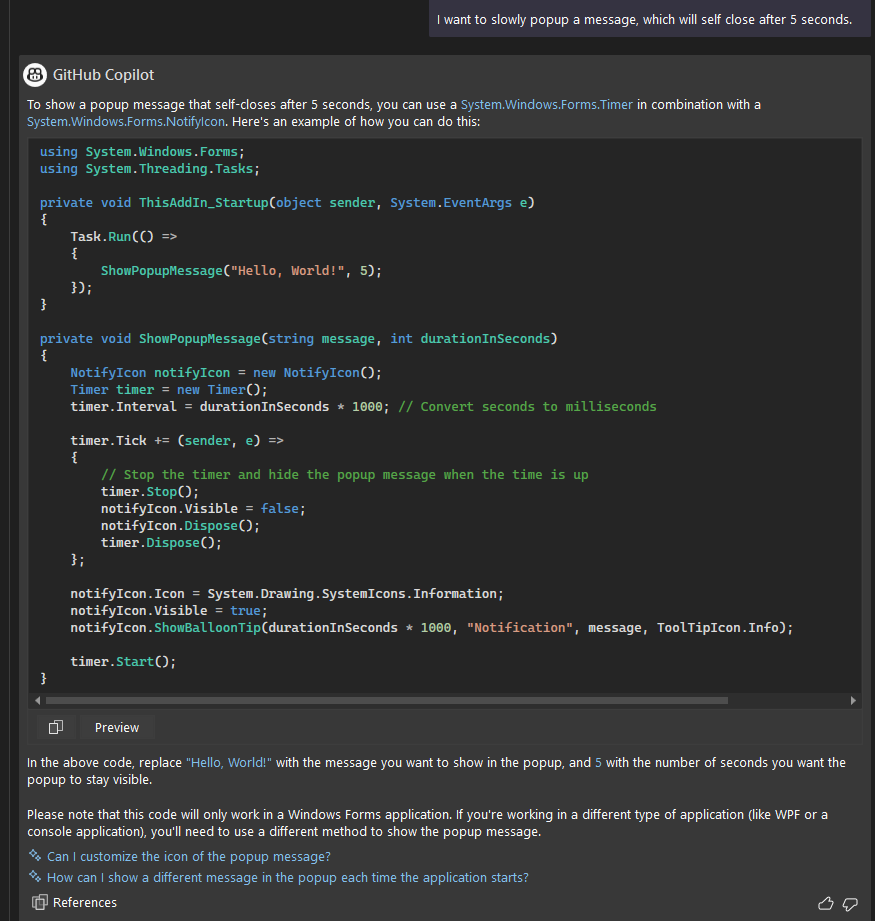Click the "Stop the timer and hide" comment
The image size is (875, 921).
(345, 475)
